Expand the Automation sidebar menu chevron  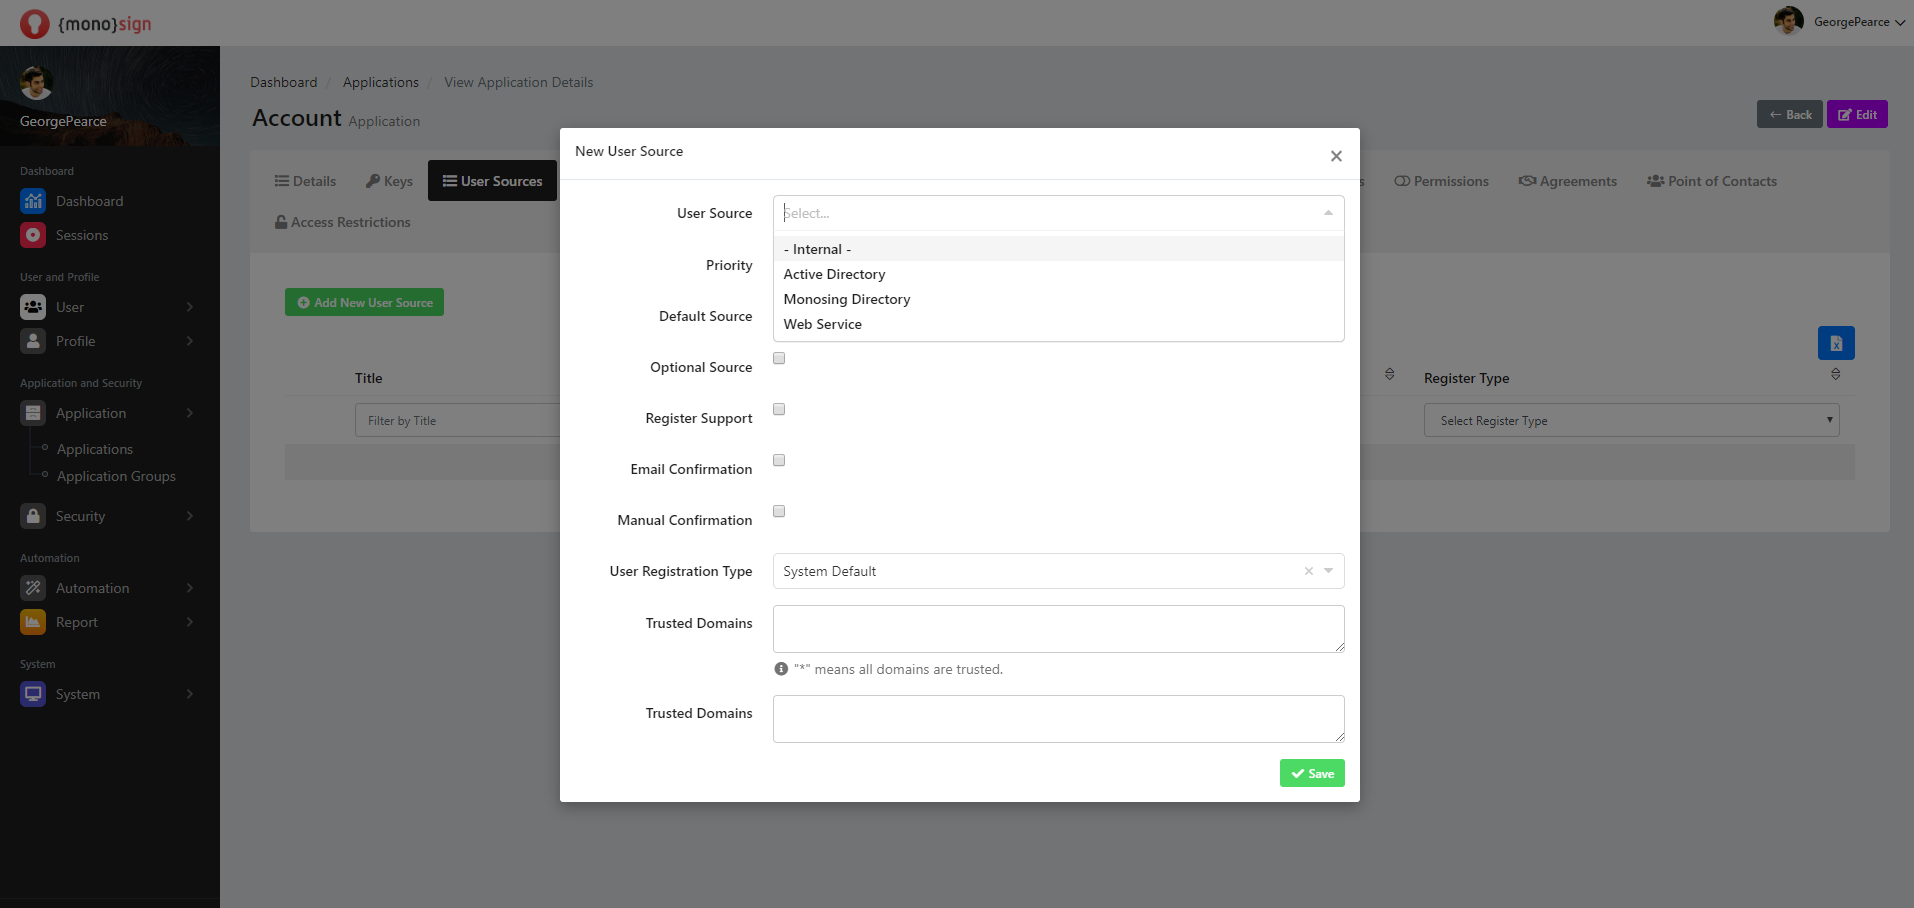[x=190, y=588]
